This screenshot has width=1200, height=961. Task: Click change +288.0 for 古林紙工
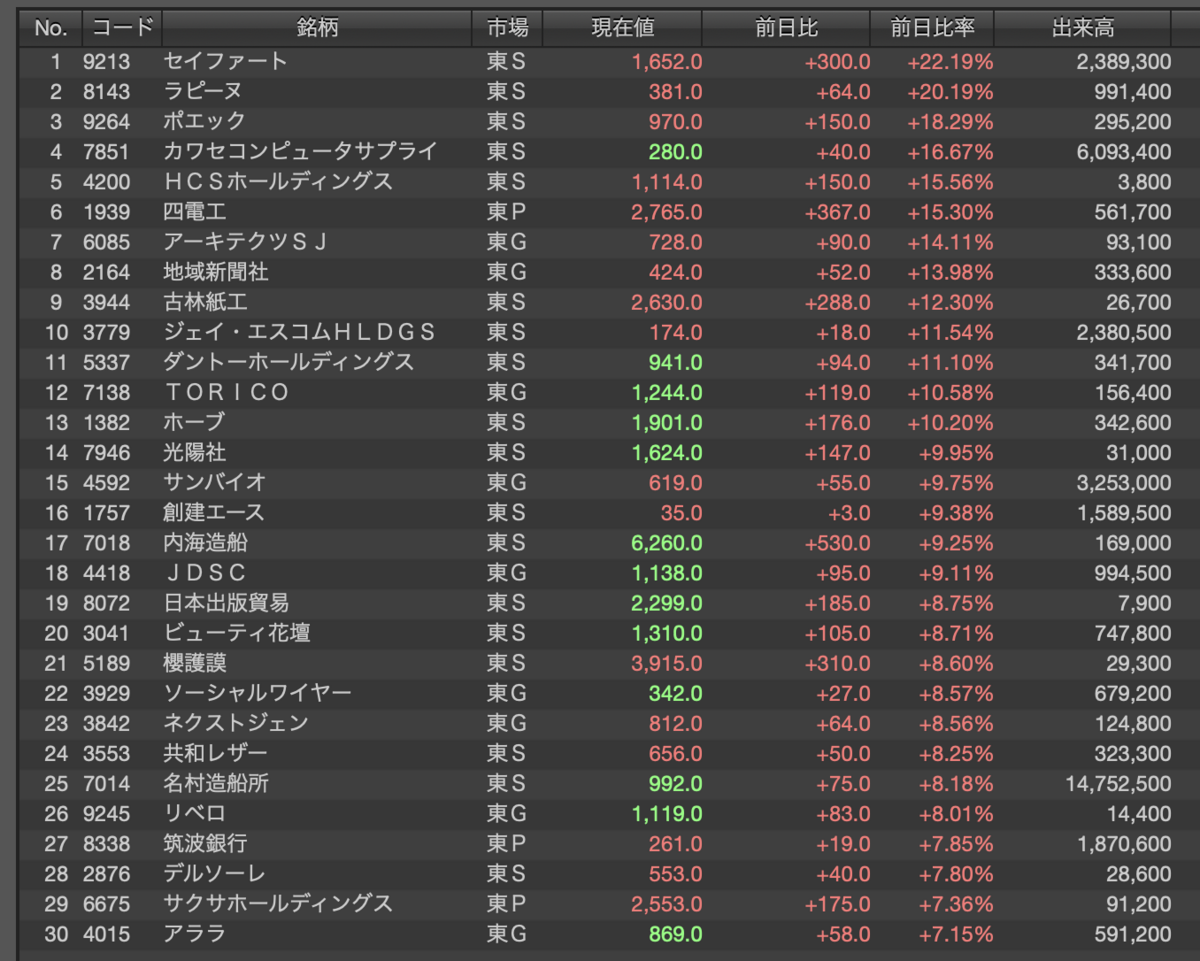pyautogui.click(x=838, y=302)
